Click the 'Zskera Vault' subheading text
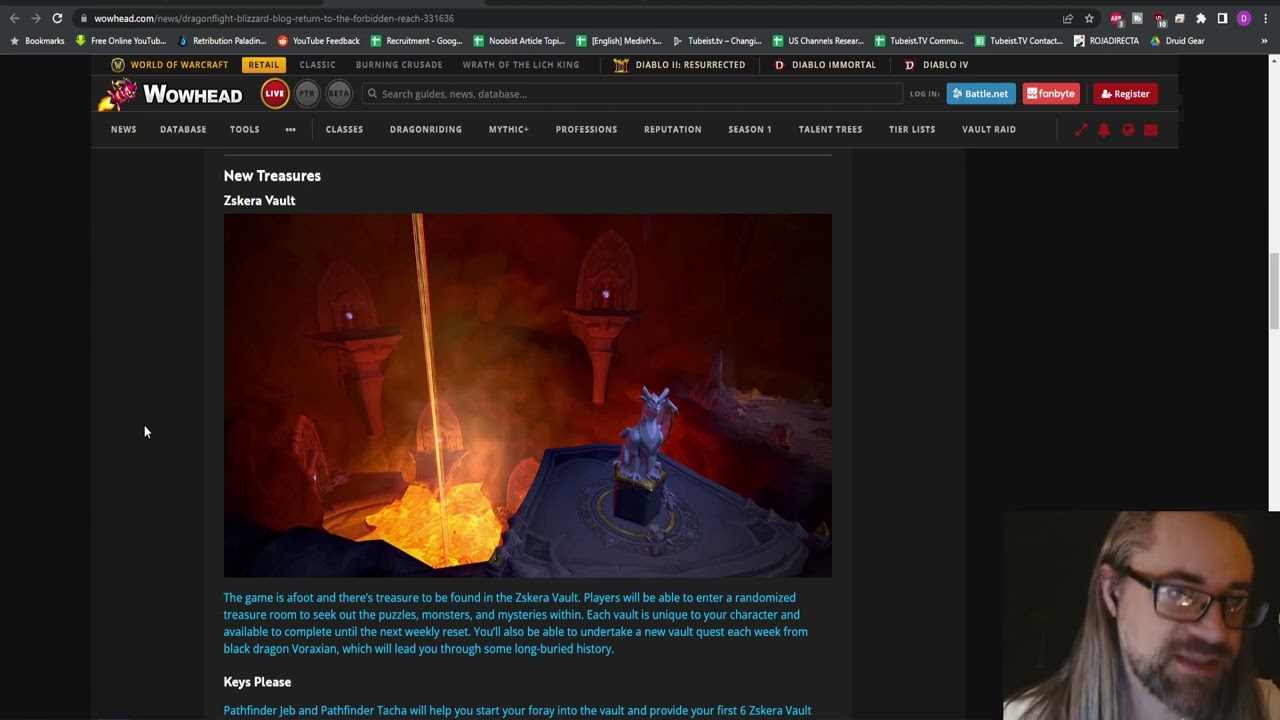The height and width of the screenshot is (720, 1280). pos(259,200)
